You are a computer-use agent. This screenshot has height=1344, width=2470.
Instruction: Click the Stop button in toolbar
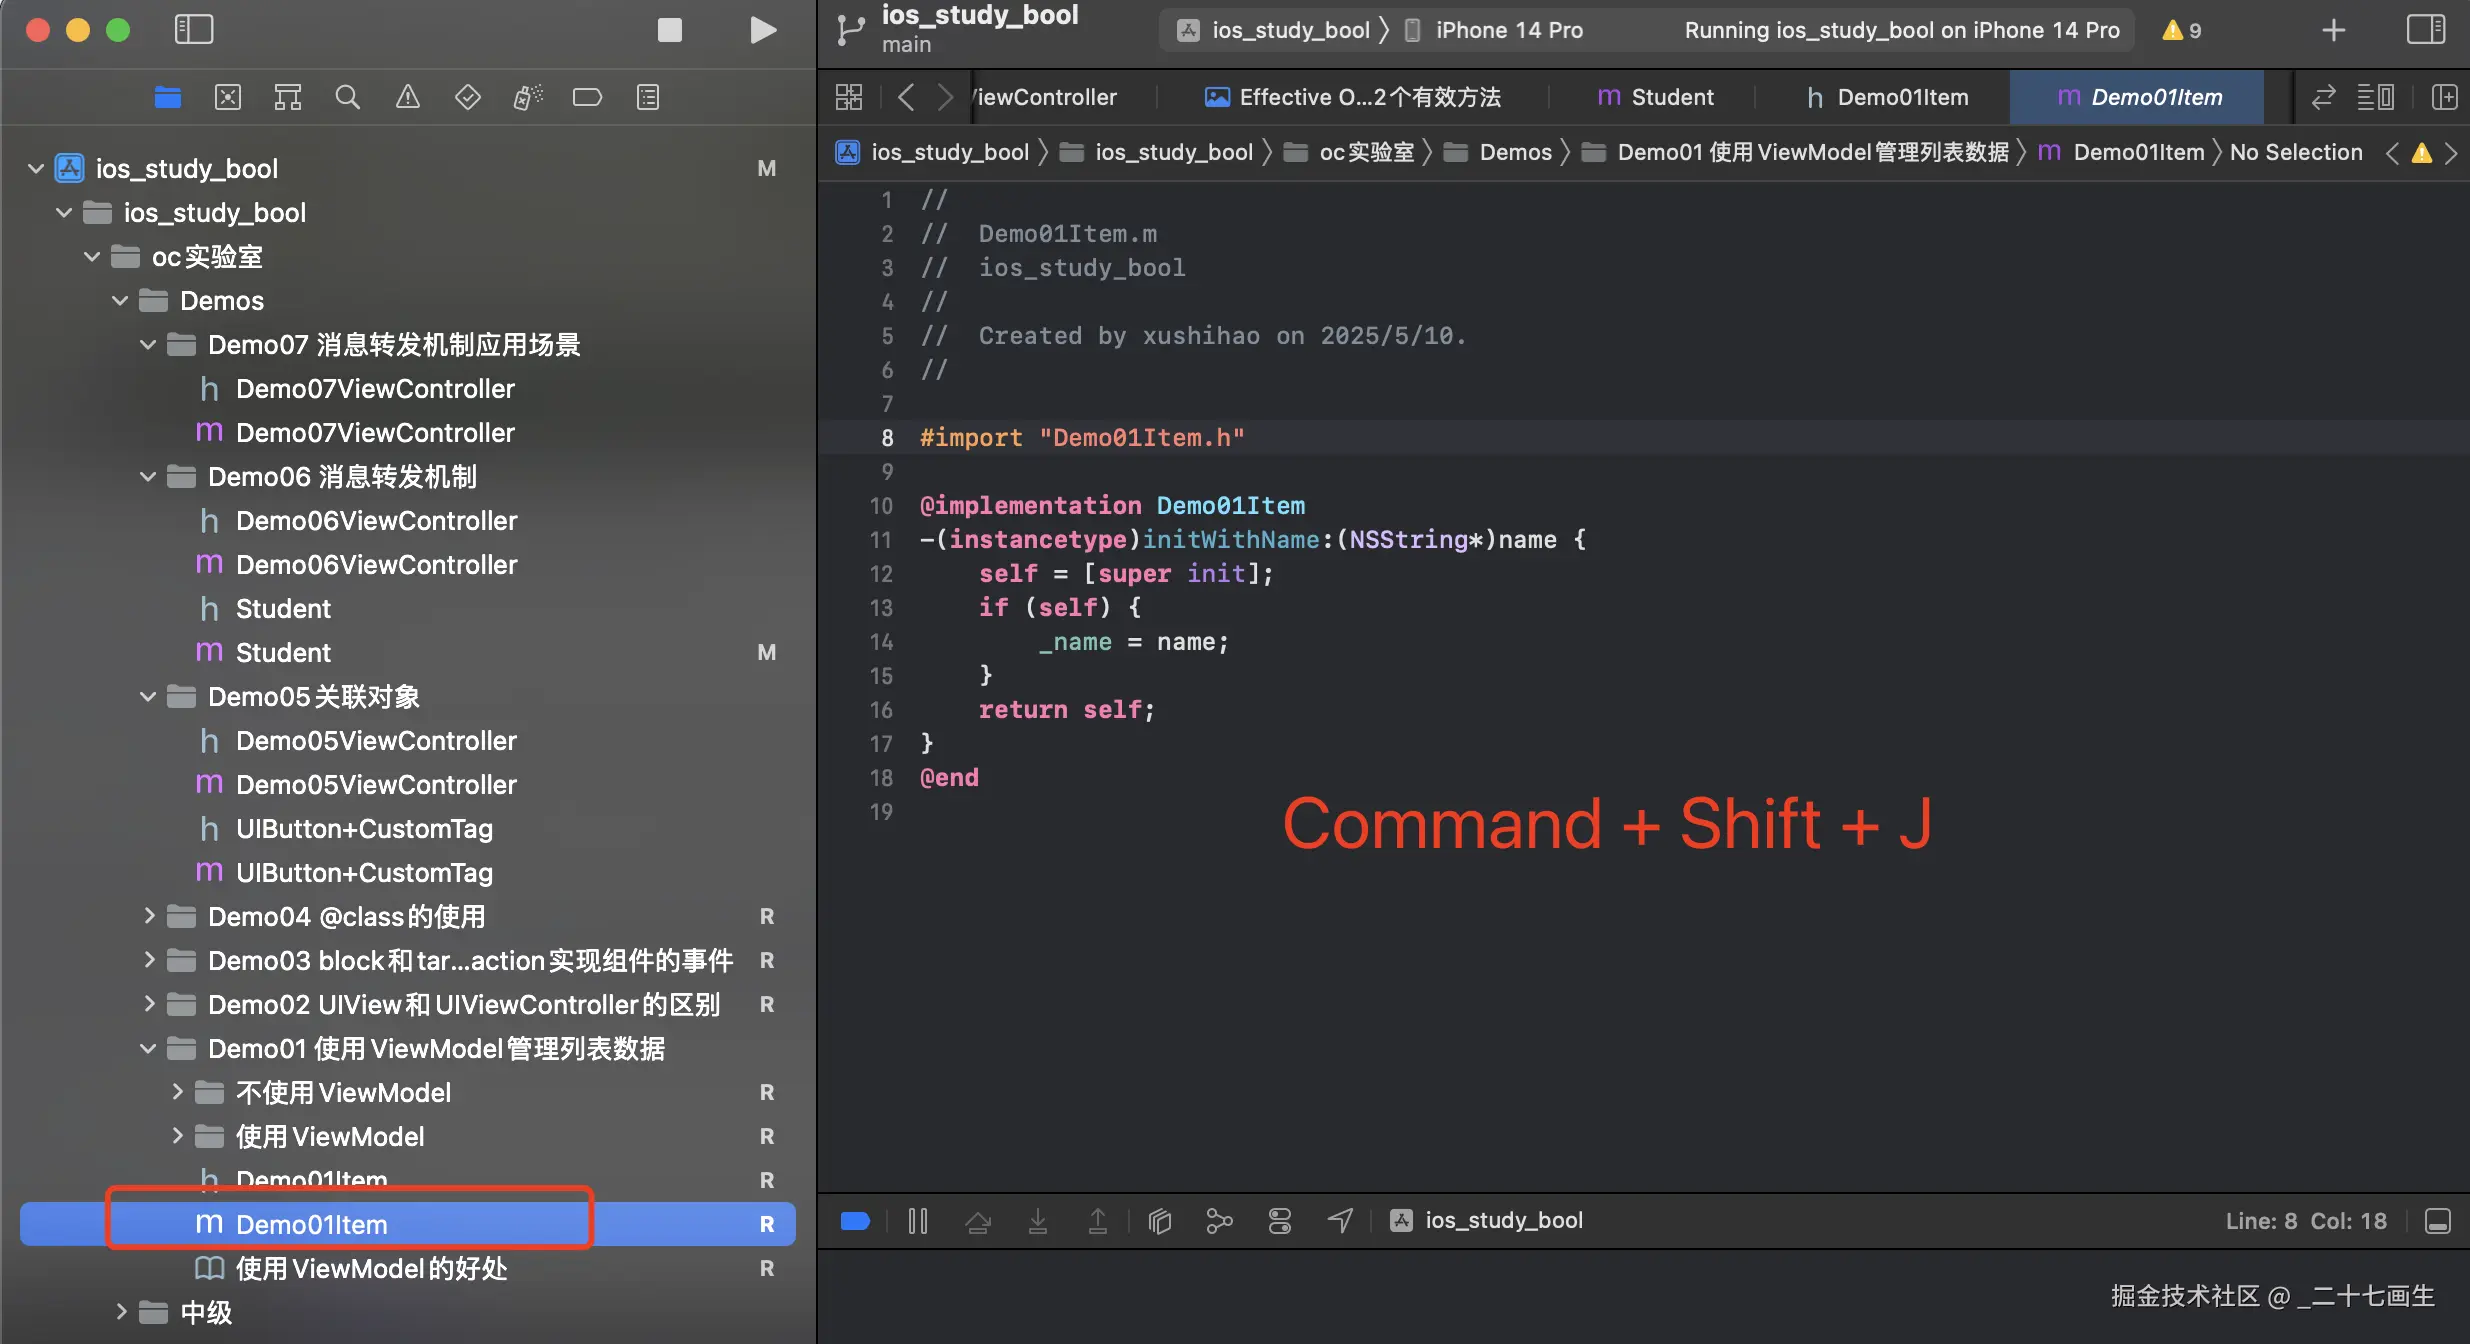pos(669,30)
